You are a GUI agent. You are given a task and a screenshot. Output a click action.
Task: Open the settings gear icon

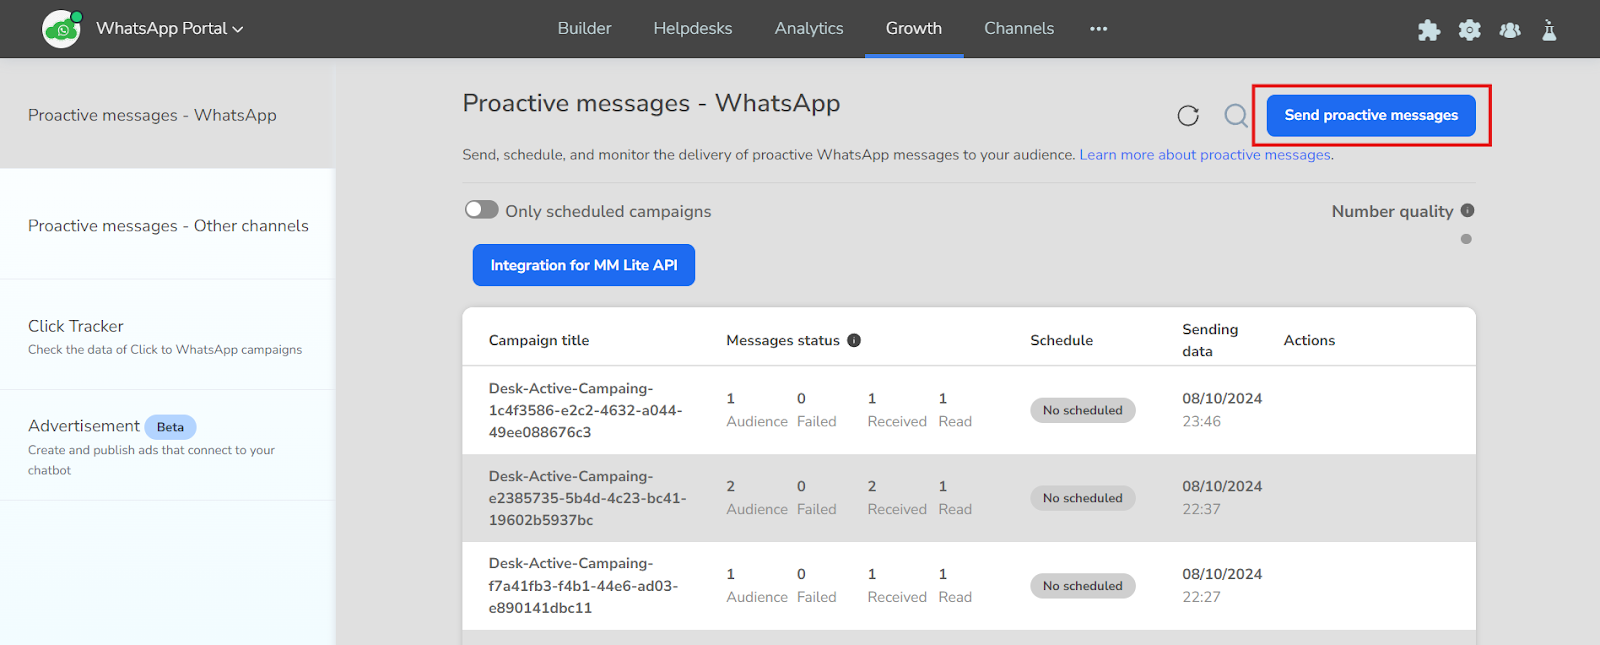(x=1469, y=30)
